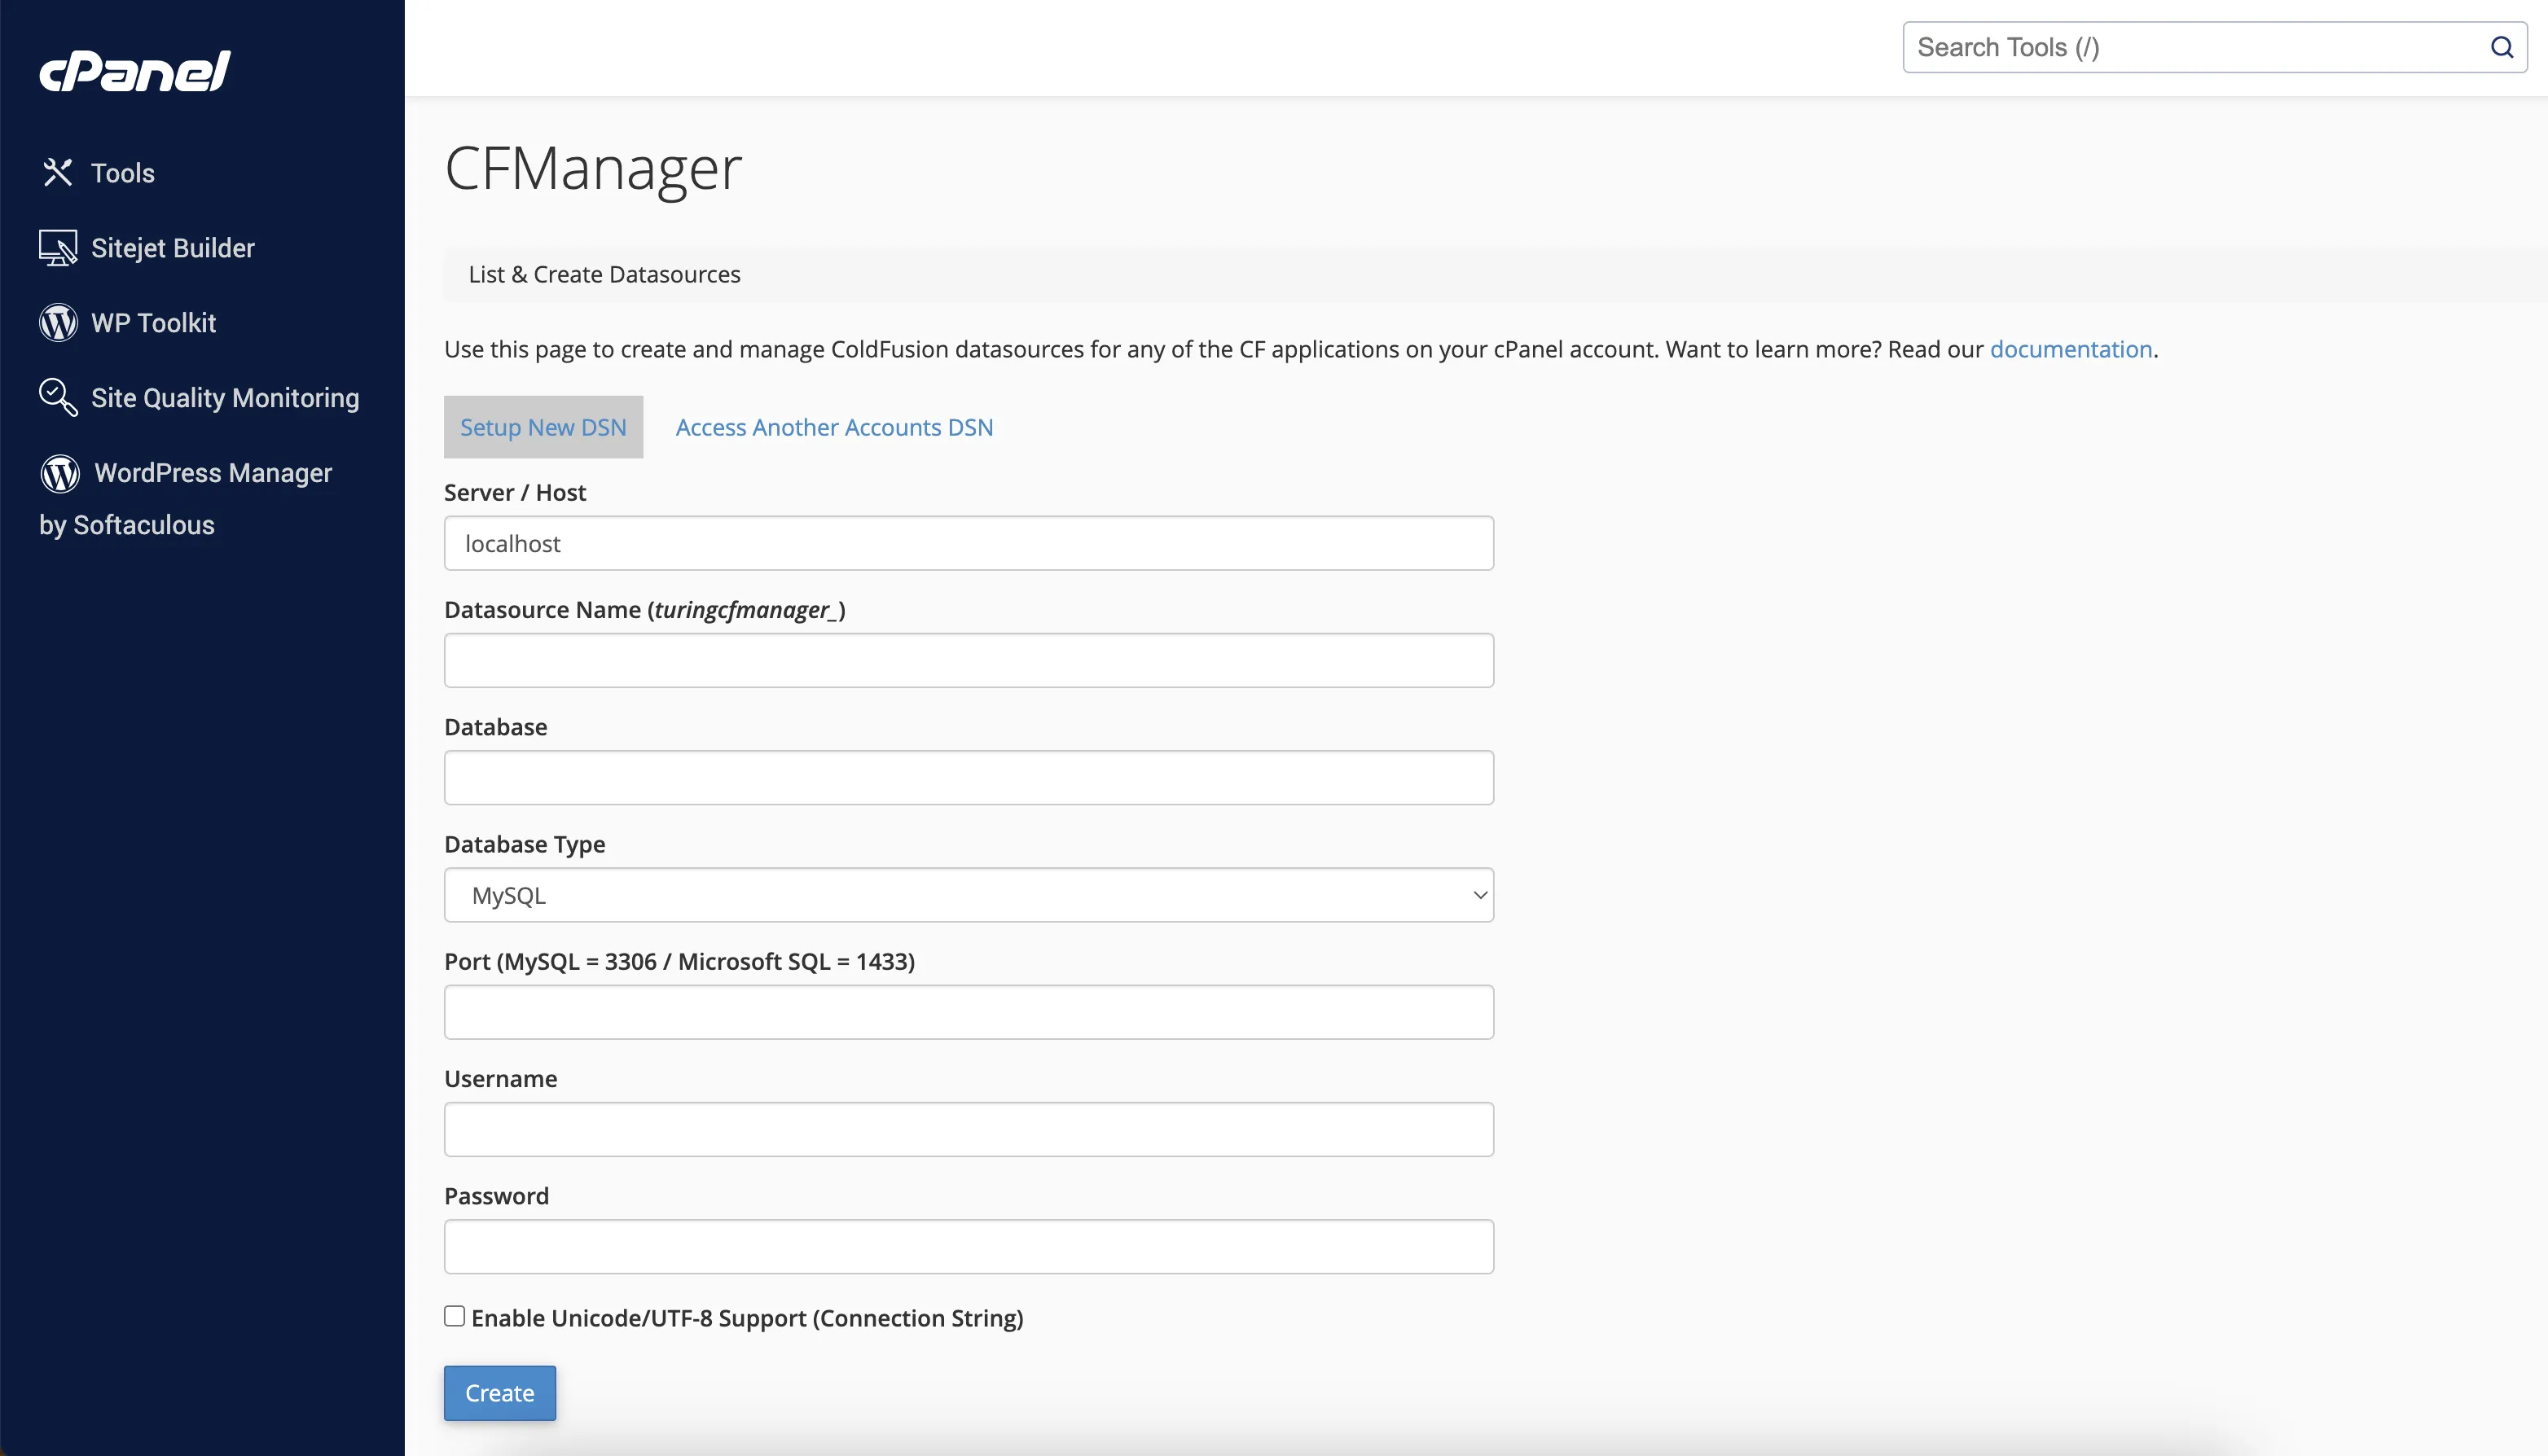Select the Password input box
Screen dimensions: 2548x1456
pos(968,1246)
